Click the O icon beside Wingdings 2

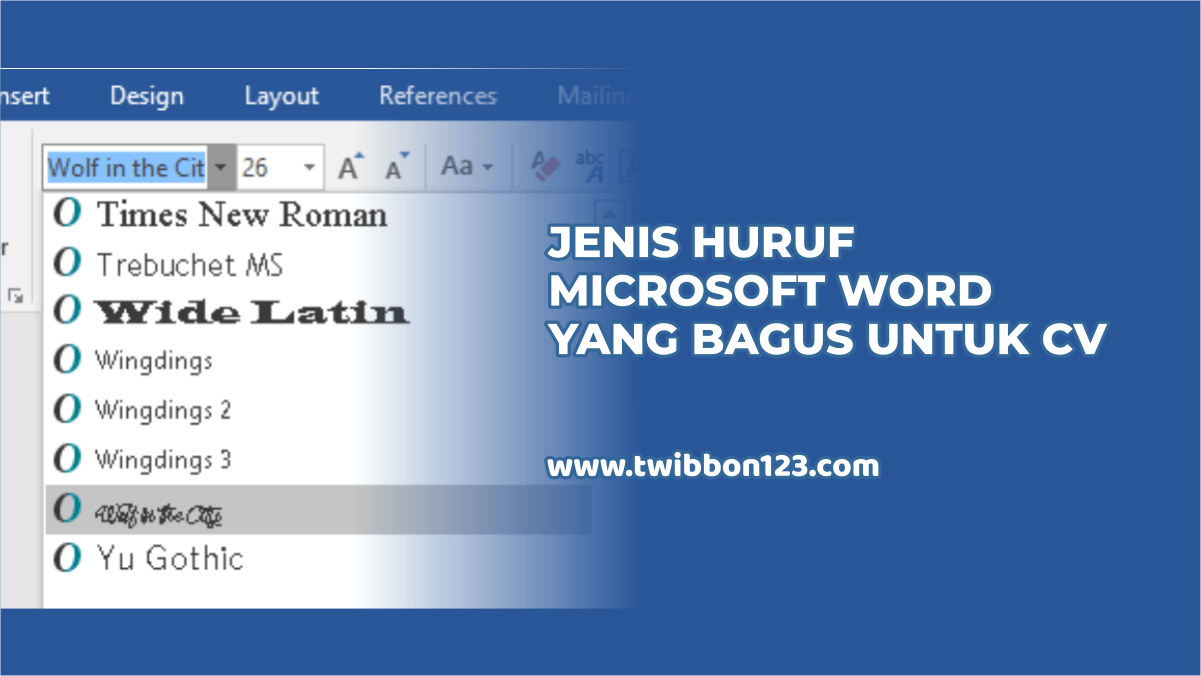[x=67, y=409]
